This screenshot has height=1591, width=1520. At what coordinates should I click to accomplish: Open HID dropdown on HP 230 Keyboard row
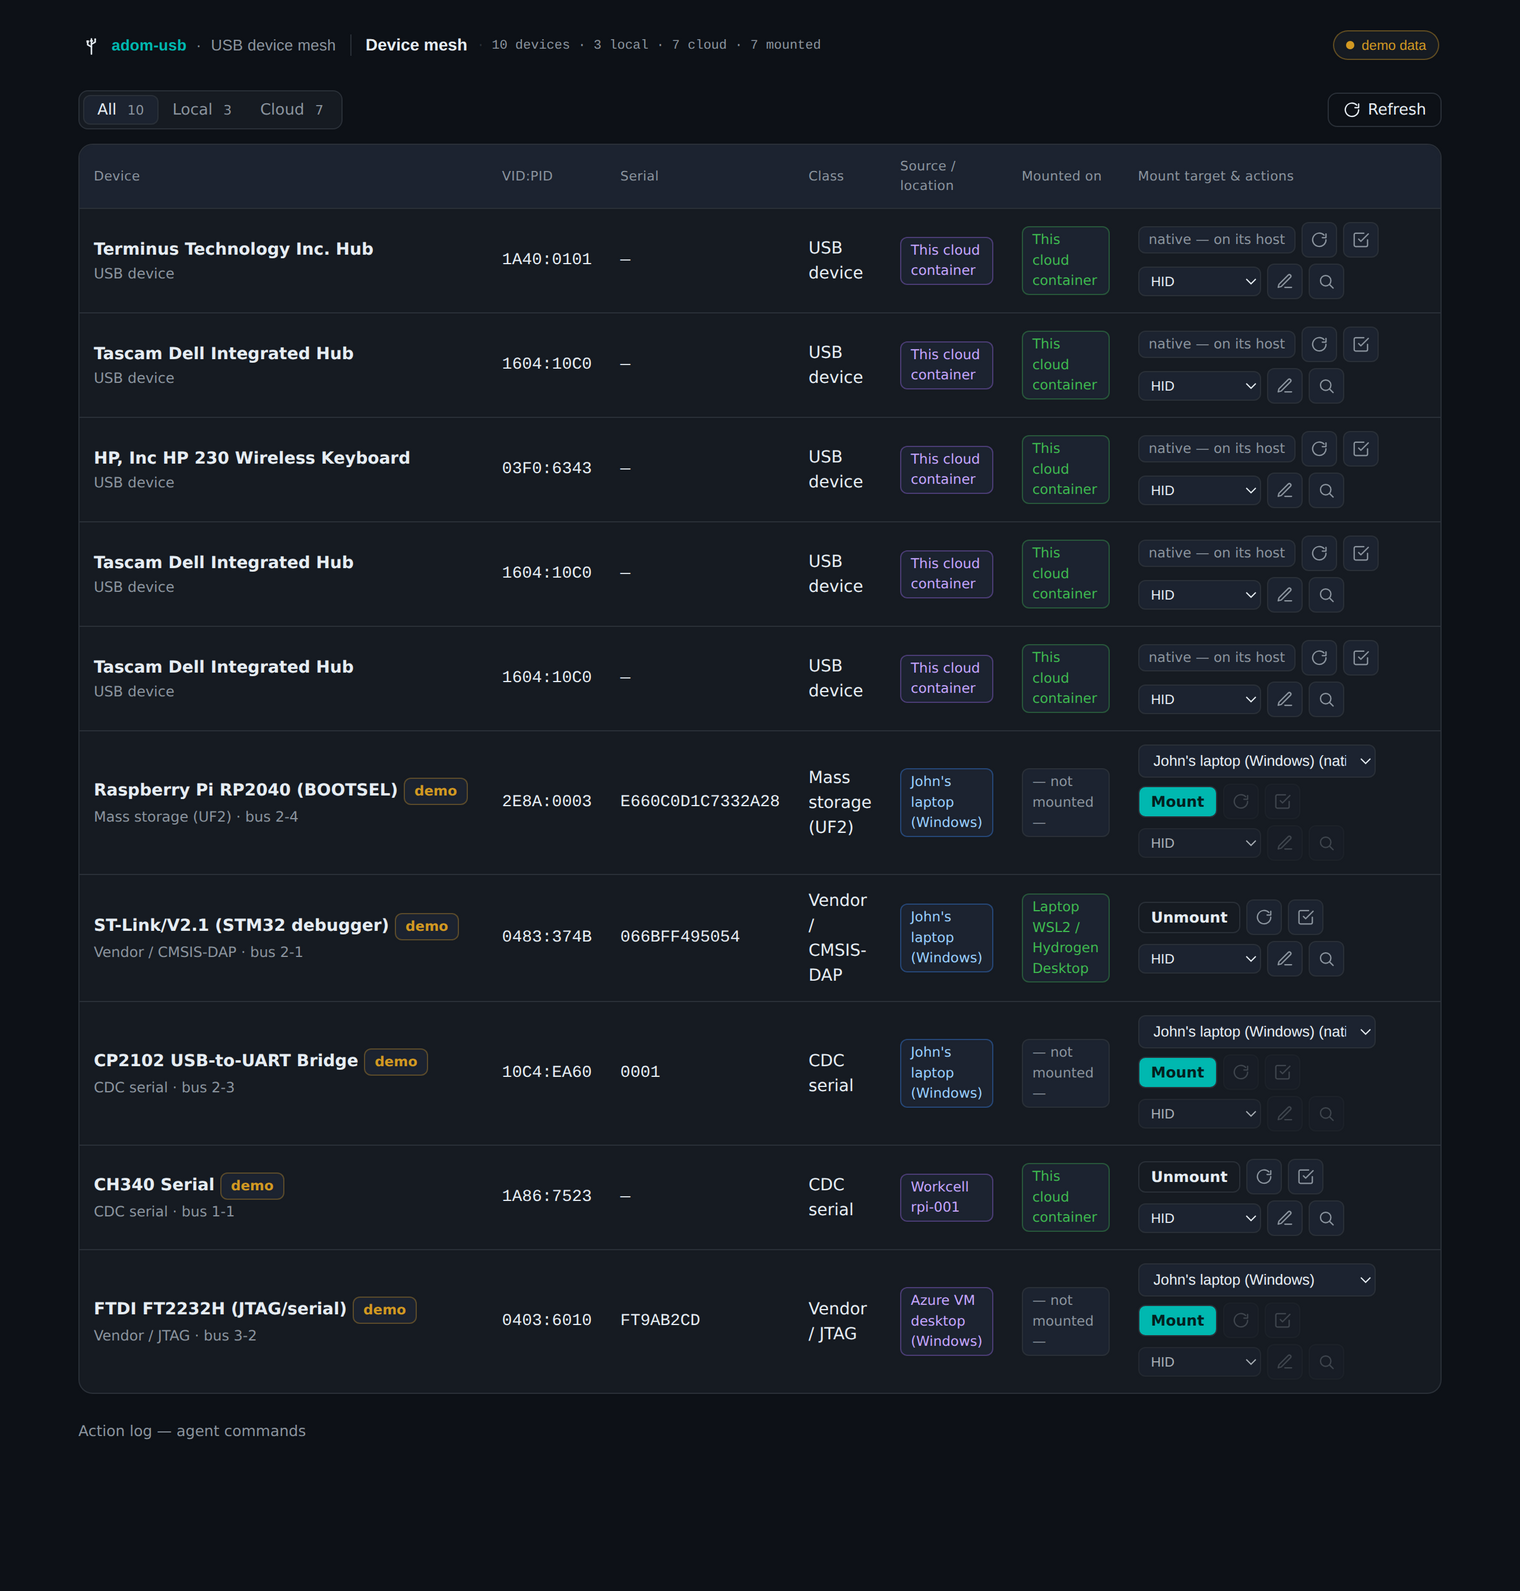(1199, 491)
